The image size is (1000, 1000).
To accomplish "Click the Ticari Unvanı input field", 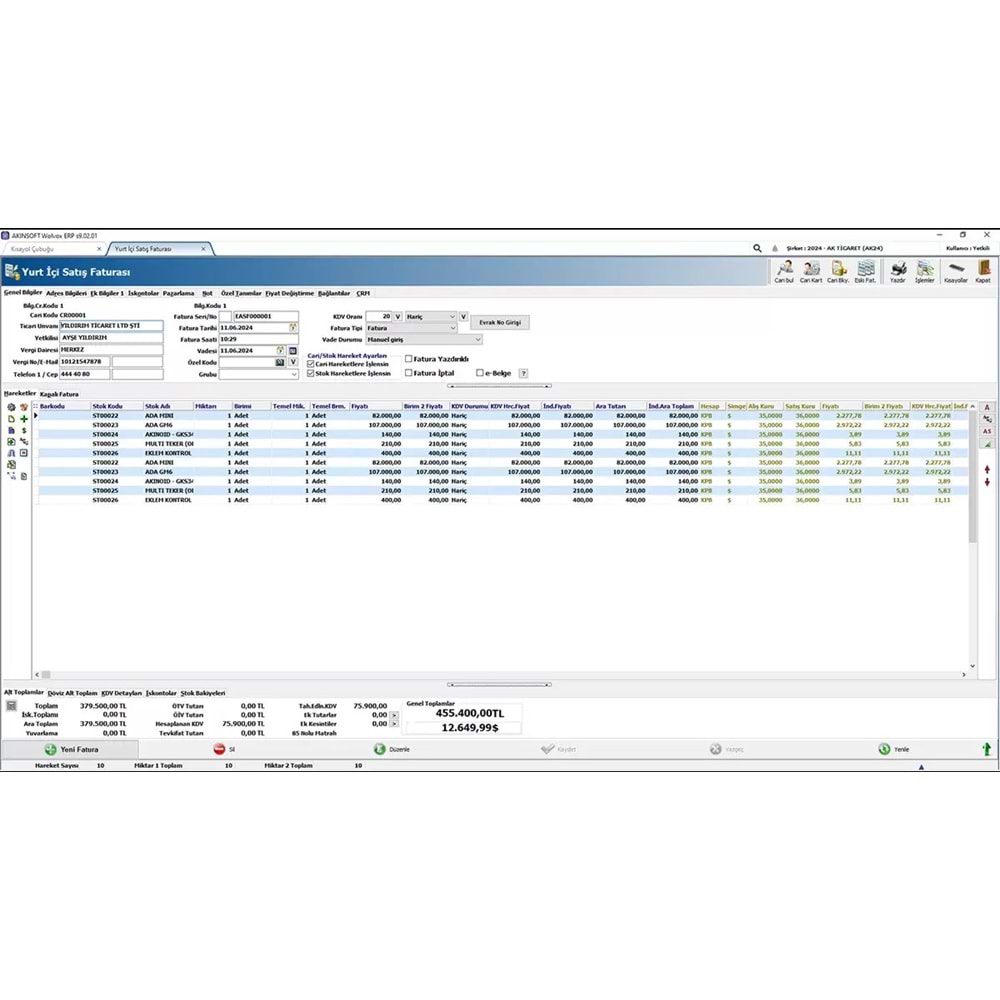I will tap(112, 326).
